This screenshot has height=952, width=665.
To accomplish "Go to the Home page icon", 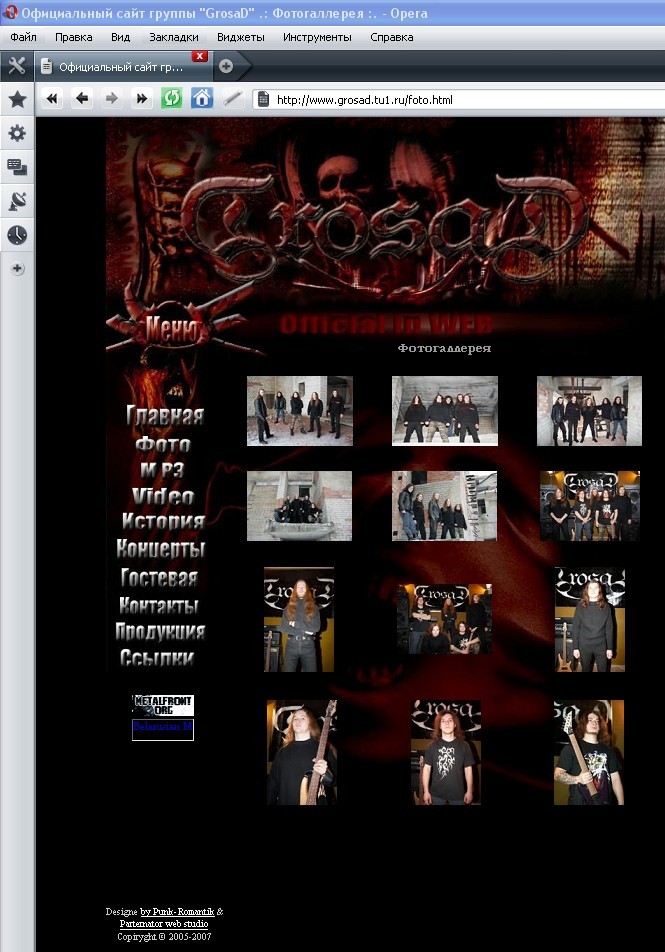I will click(x=202, y=98).
